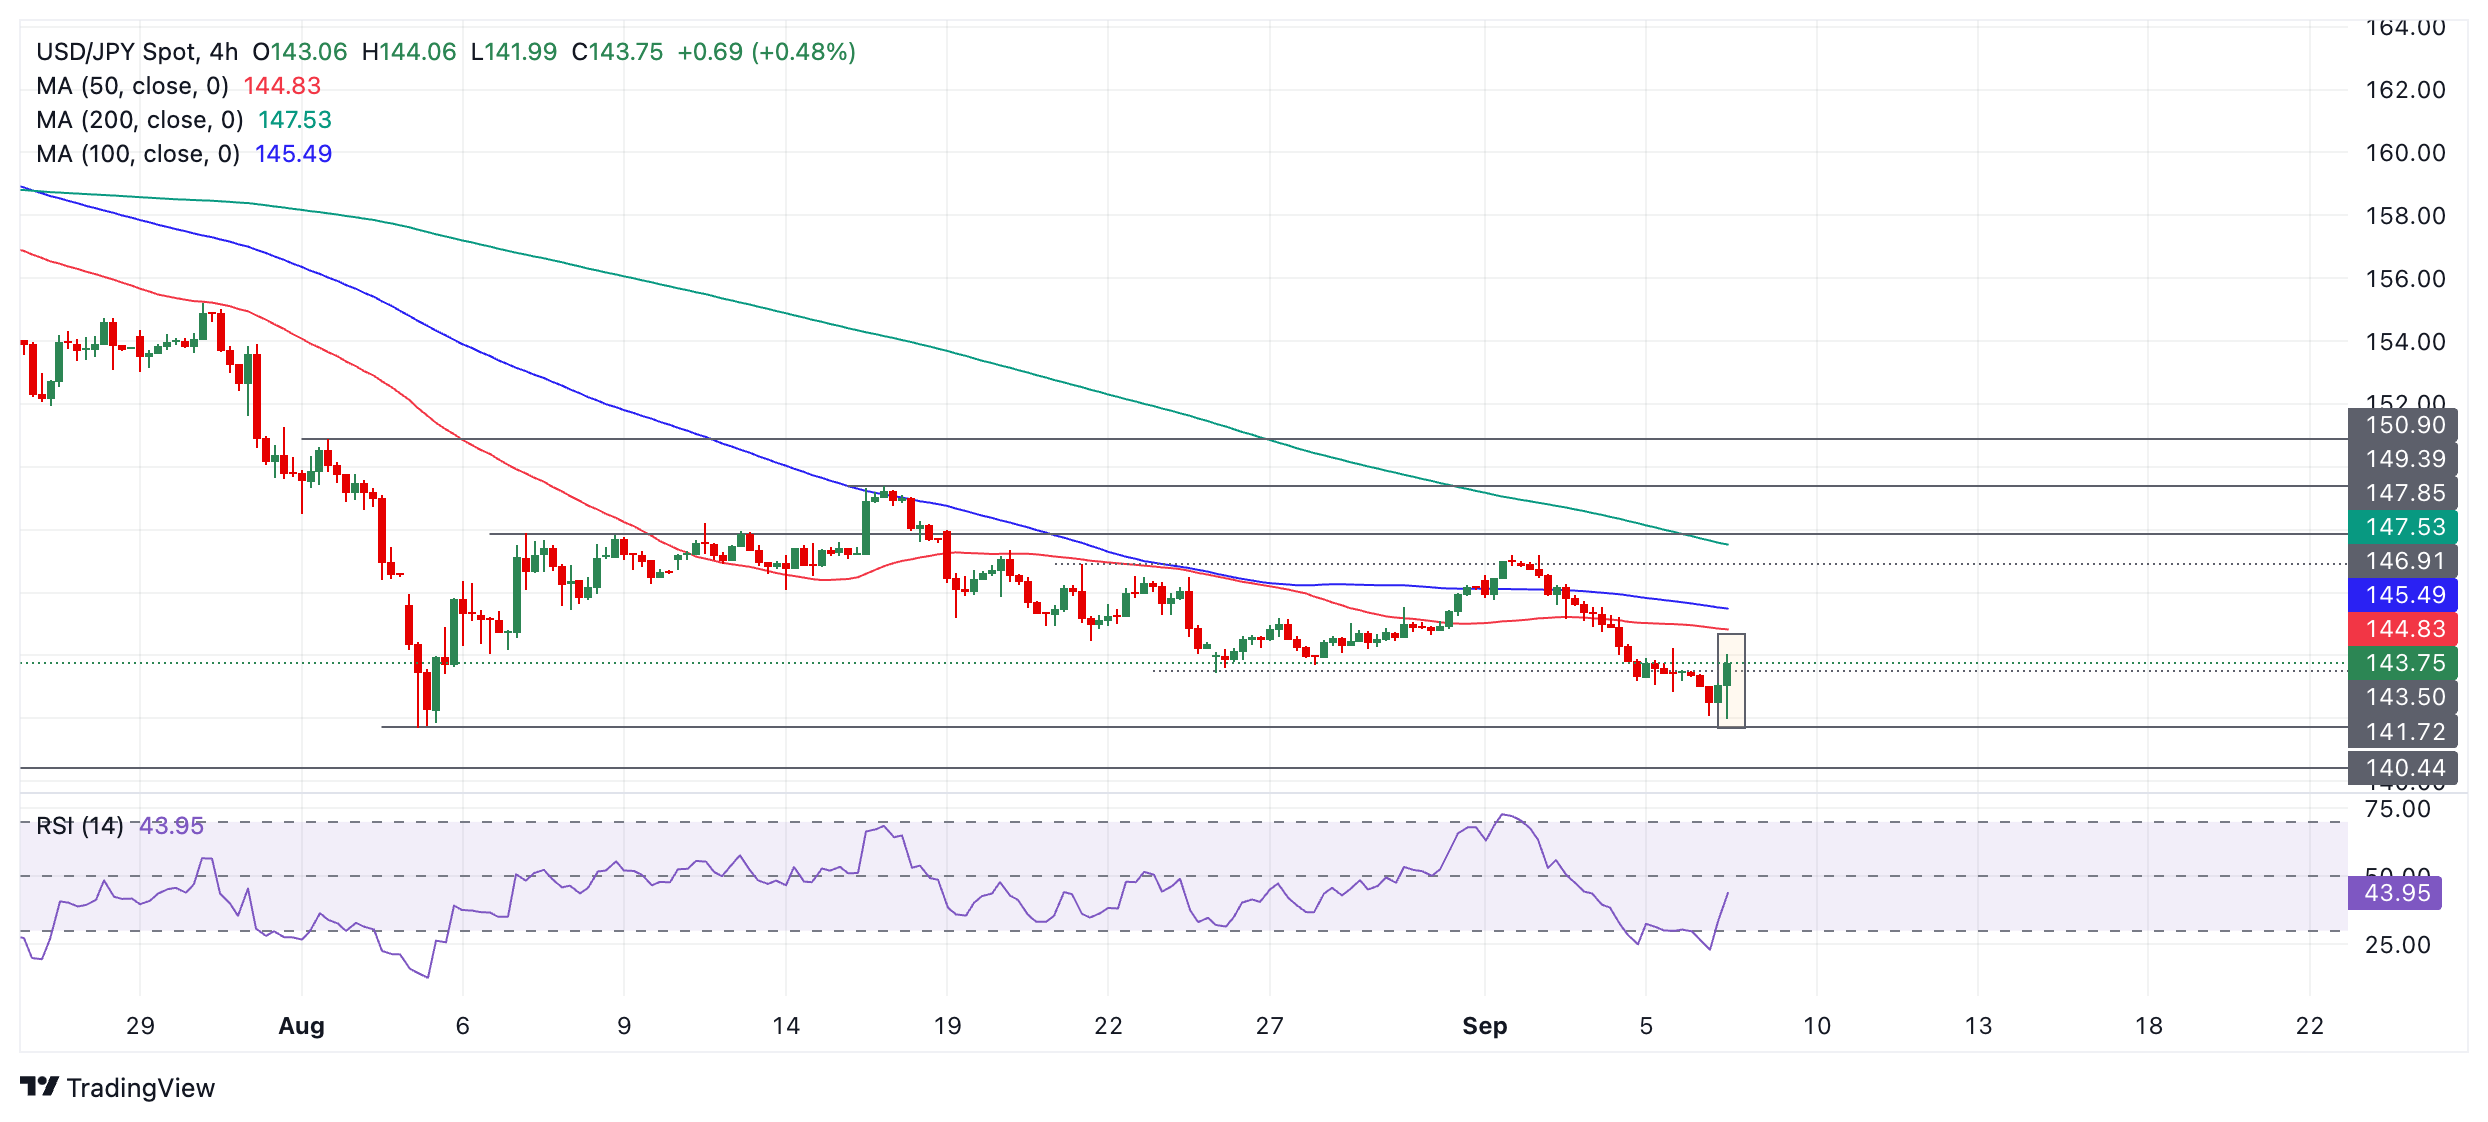This screenshot has width=2488, height=1122.
Task: Click the red 144.83 MA price tag
Action: point(2402,629)
